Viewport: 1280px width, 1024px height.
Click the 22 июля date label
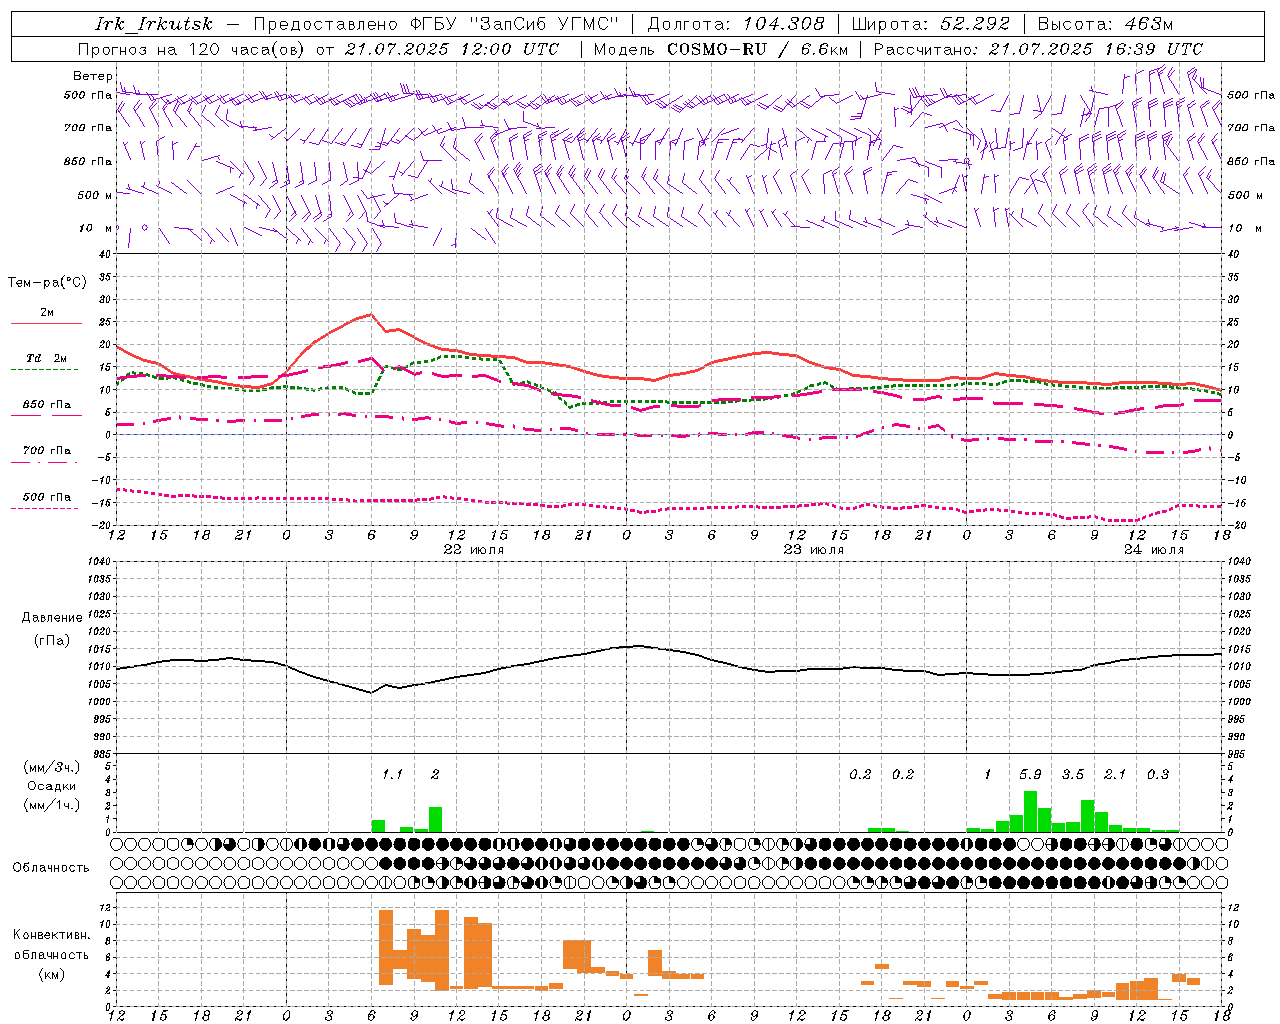coord(474,550)
